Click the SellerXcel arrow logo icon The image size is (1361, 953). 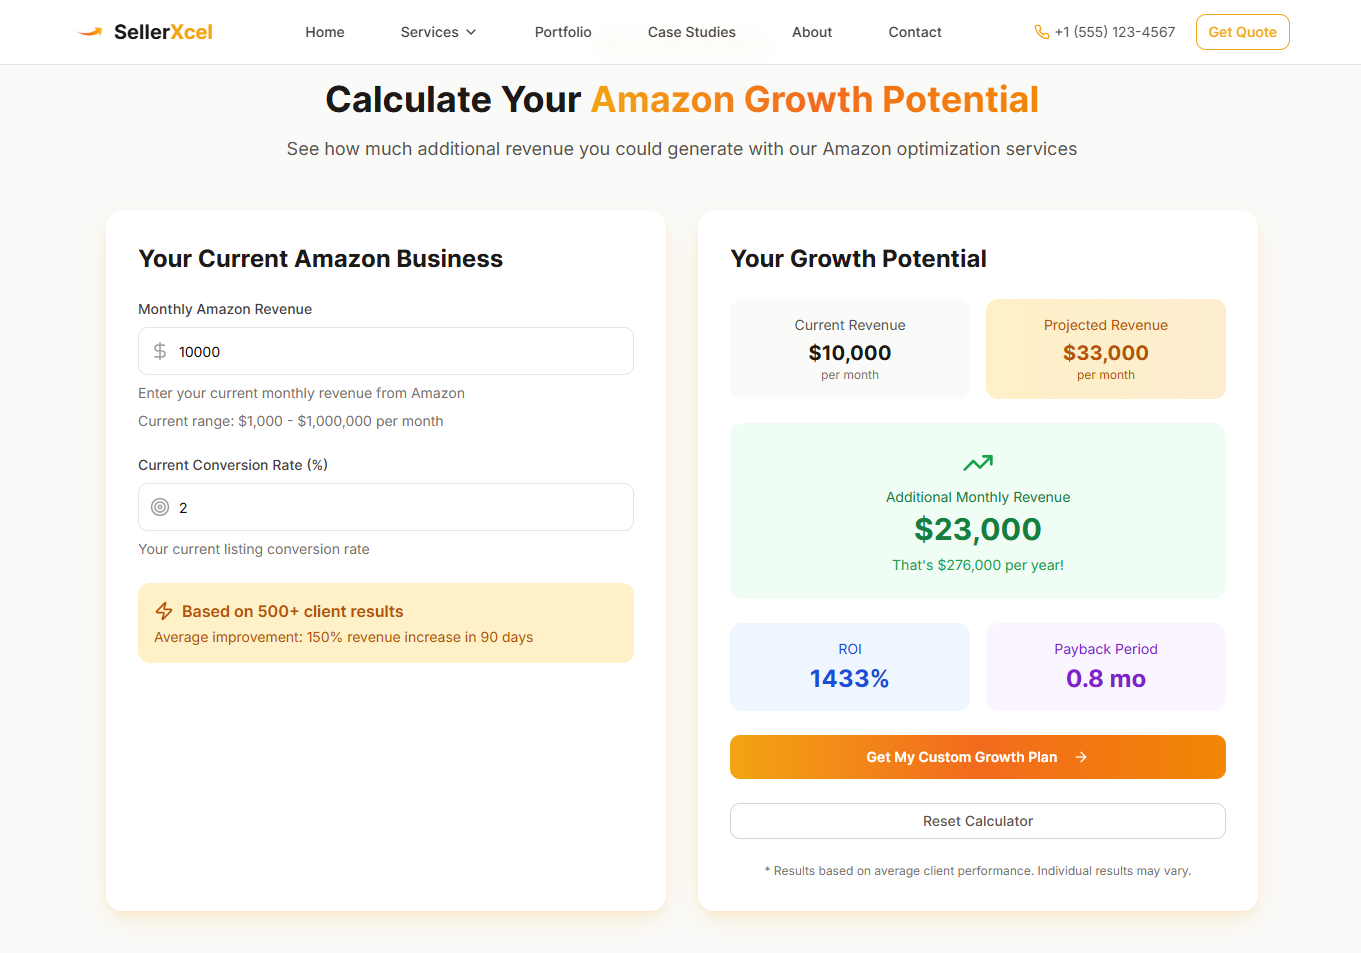coord(90,32)
